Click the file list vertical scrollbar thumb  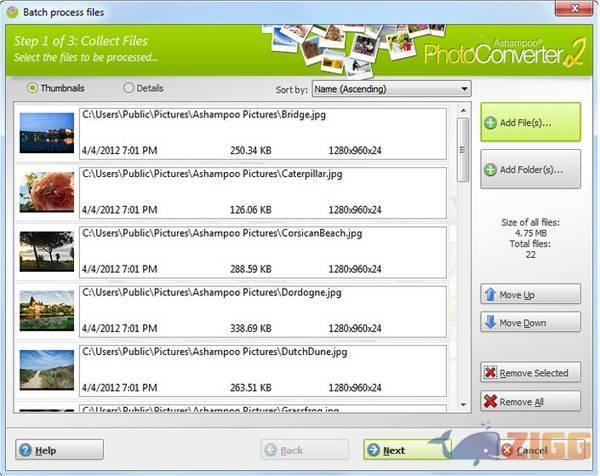[463, 150]
